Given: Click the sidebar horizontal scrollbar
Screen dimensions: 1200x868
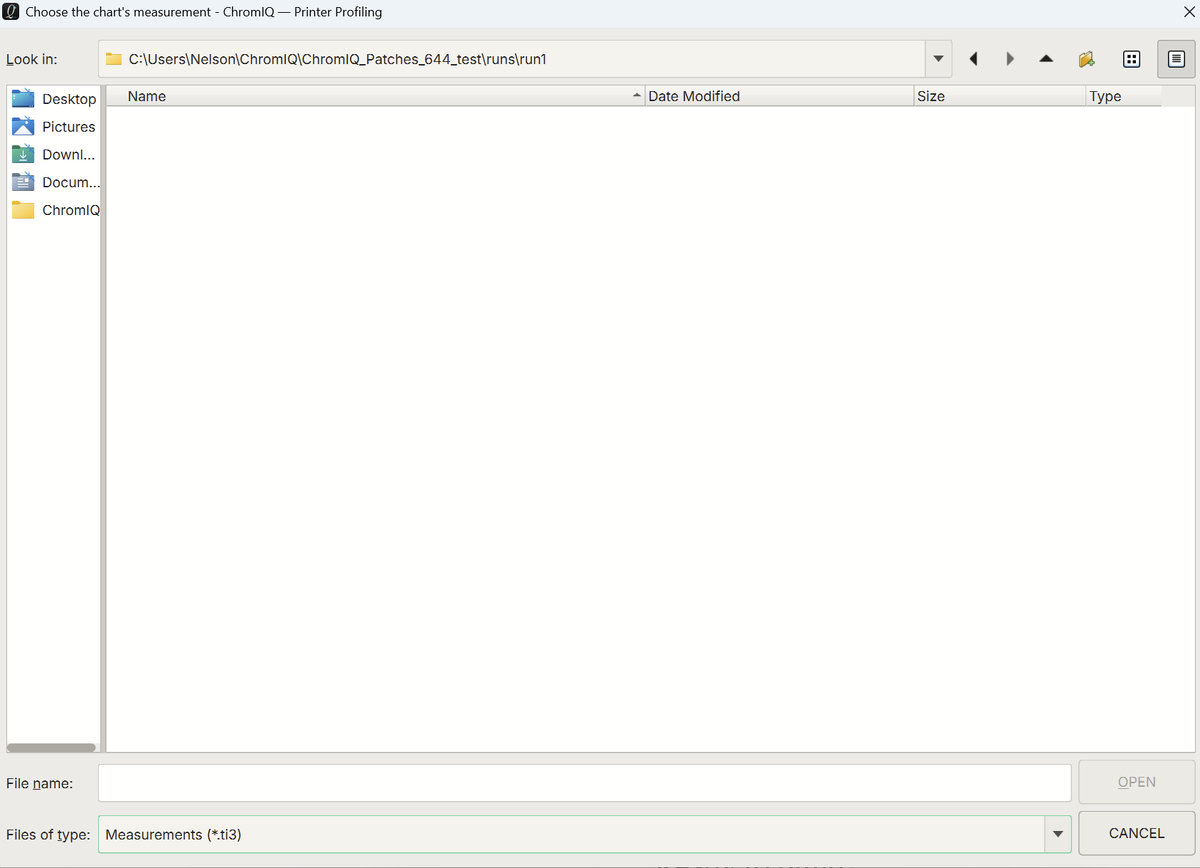Looking at the screenshot, I should click(x=52, y=747).
